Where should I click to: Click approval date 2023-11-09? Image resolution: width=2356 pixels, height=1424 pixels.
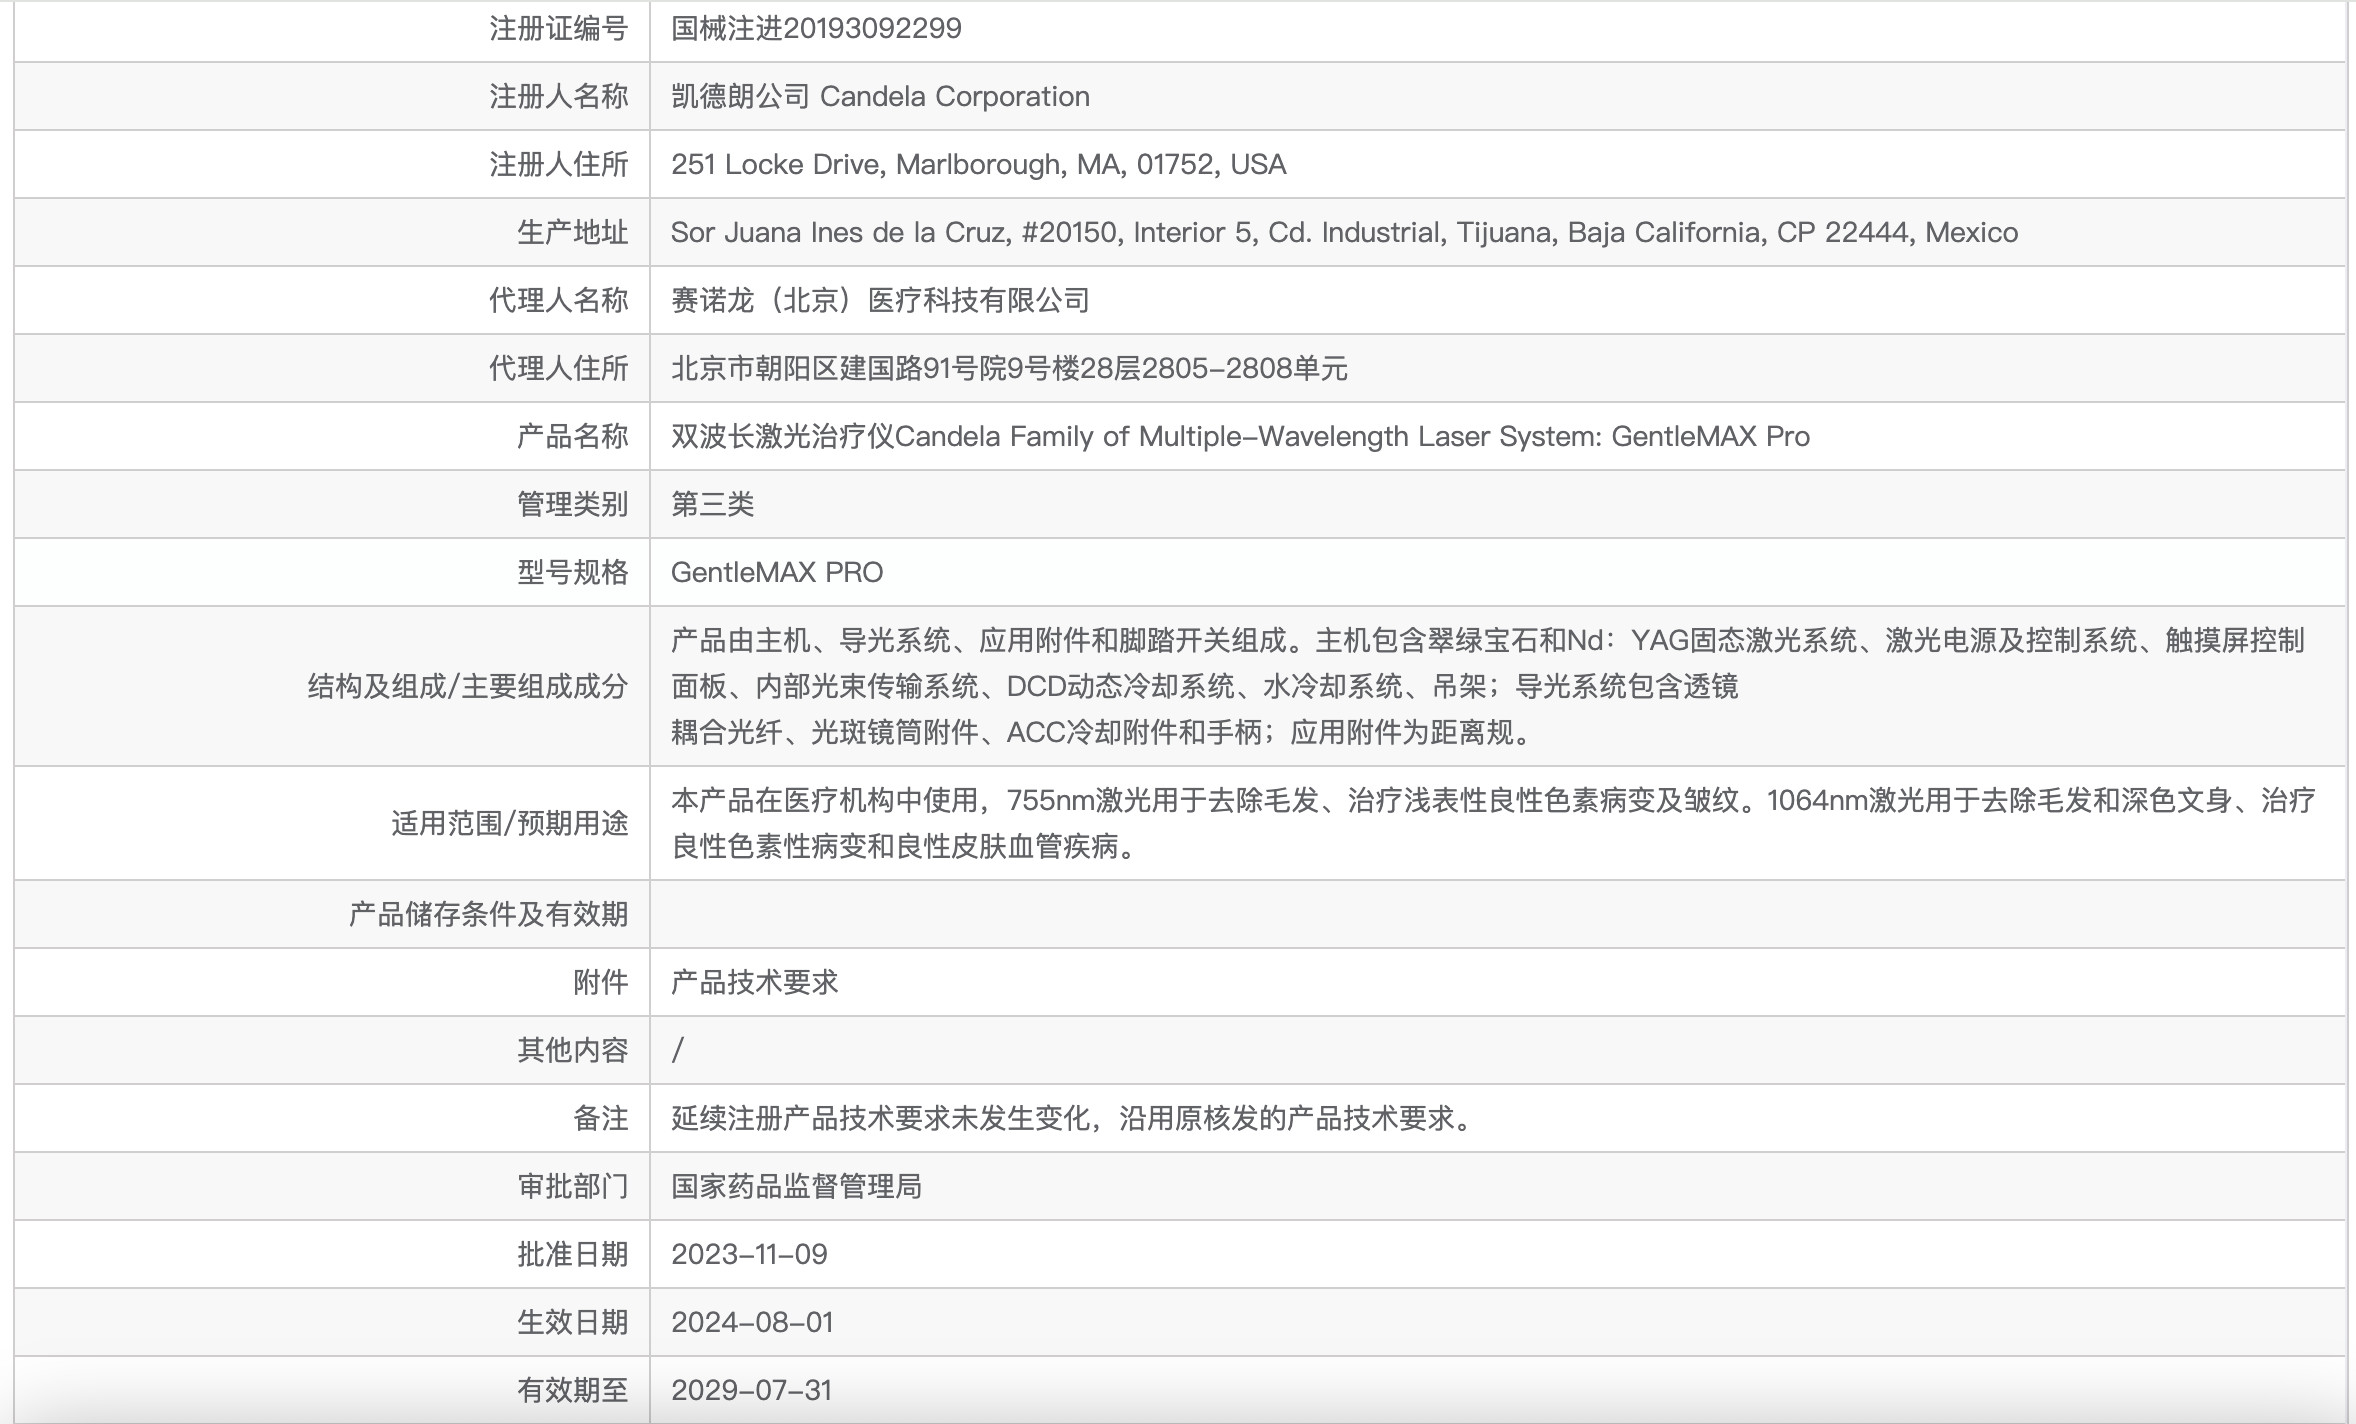[749, 1254]
